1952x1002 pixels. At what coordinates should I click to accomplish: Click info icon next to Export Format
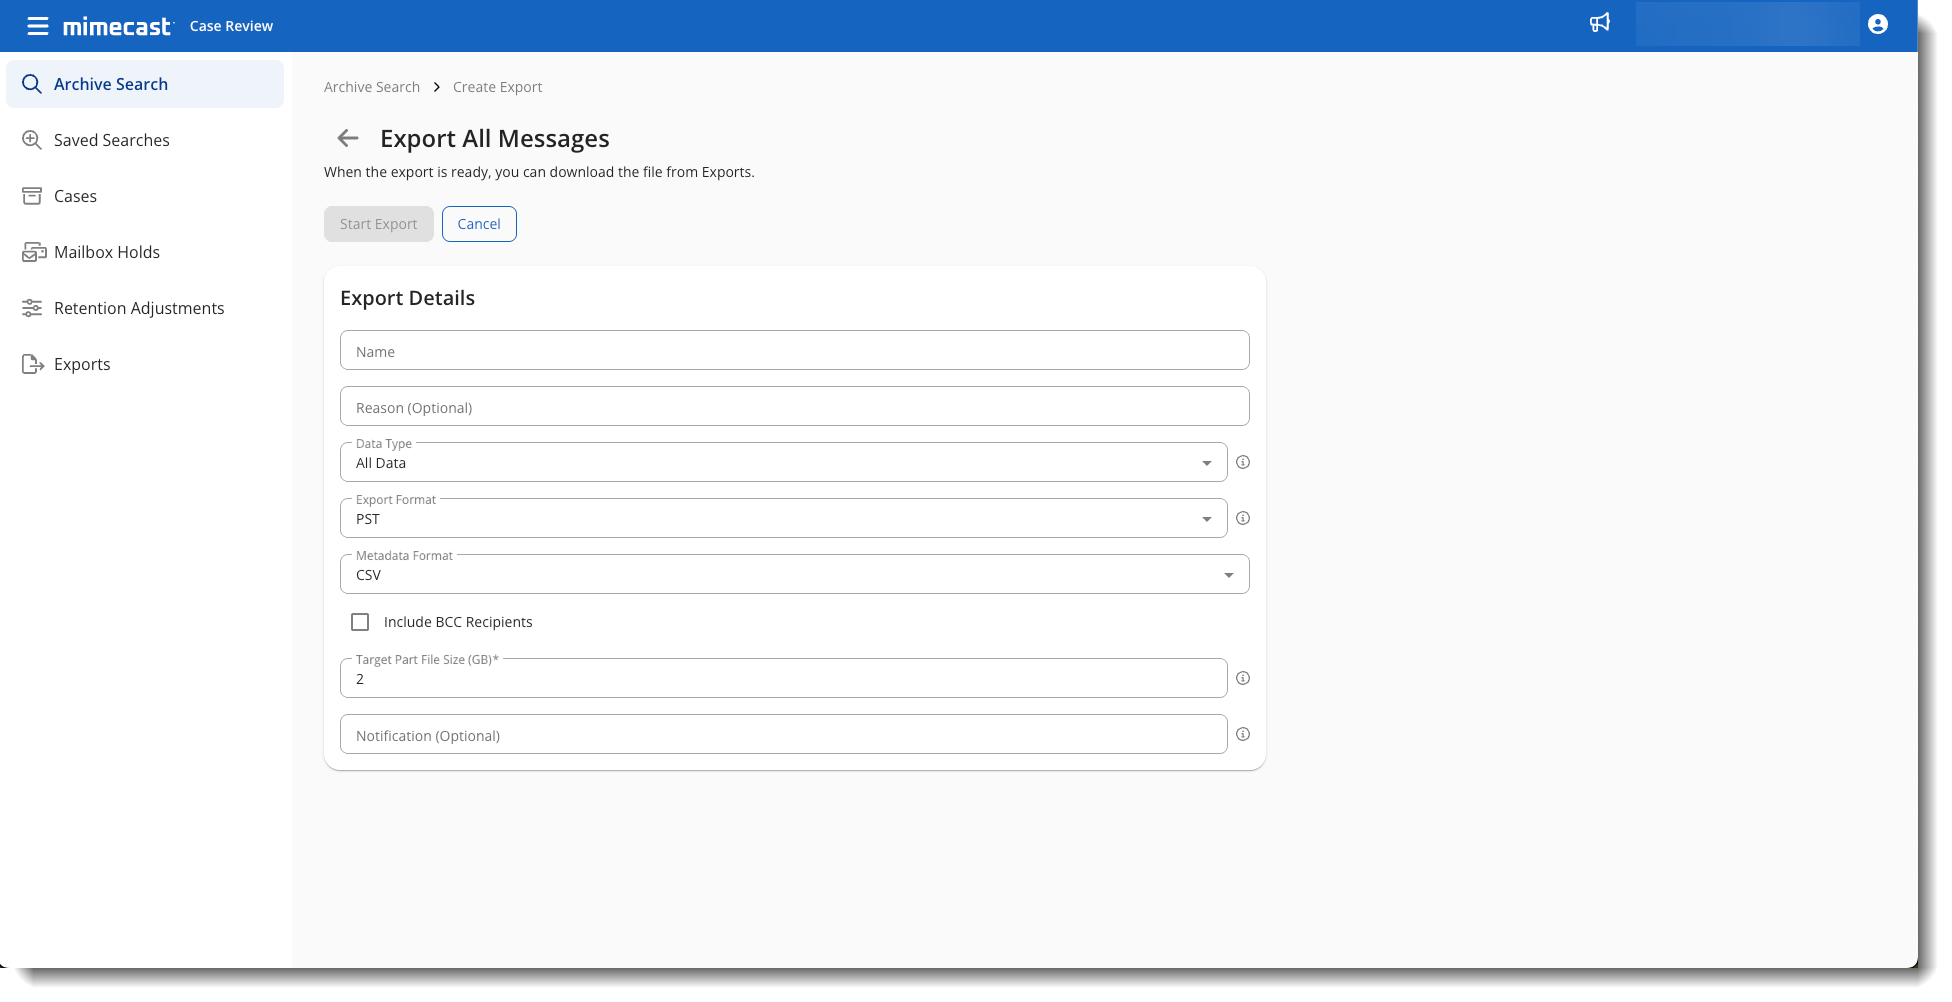click(1243, 518)
